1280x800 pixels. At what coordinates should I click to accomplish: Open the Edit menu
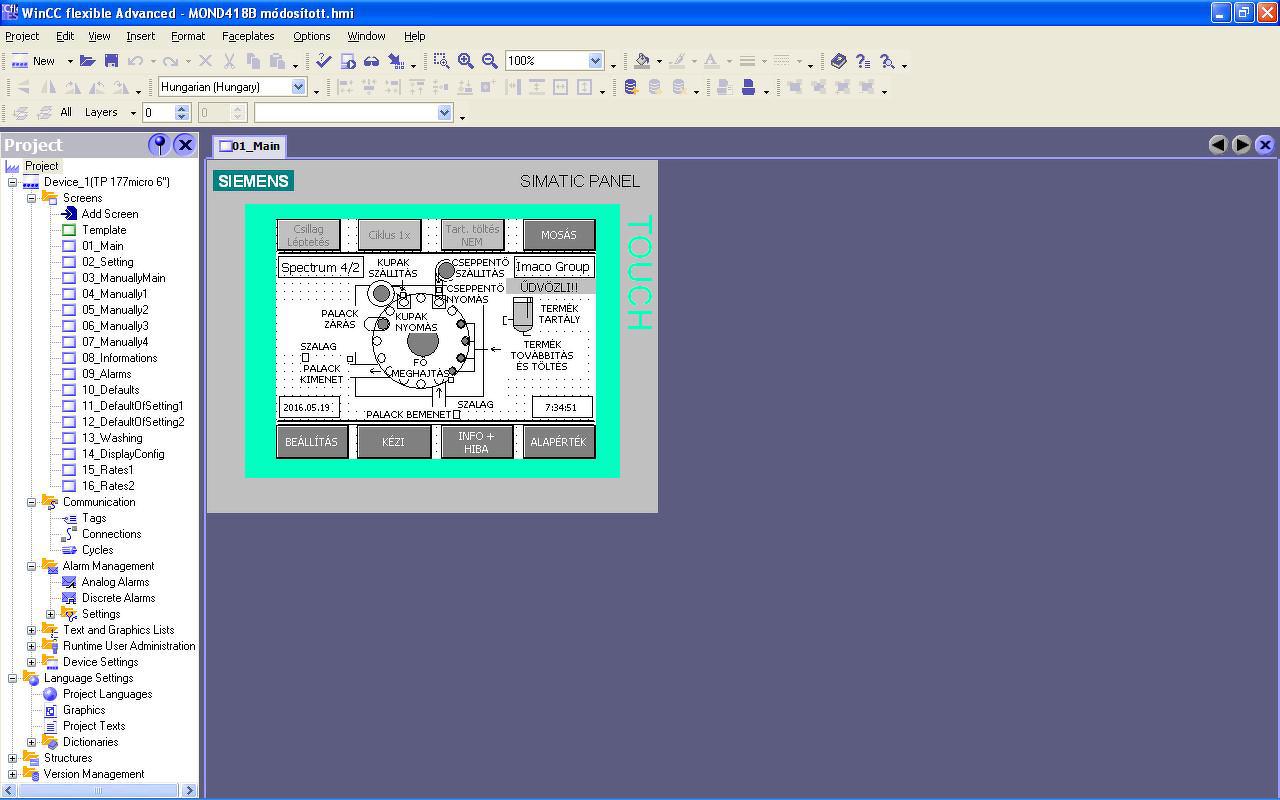click(x=65, y=36)
